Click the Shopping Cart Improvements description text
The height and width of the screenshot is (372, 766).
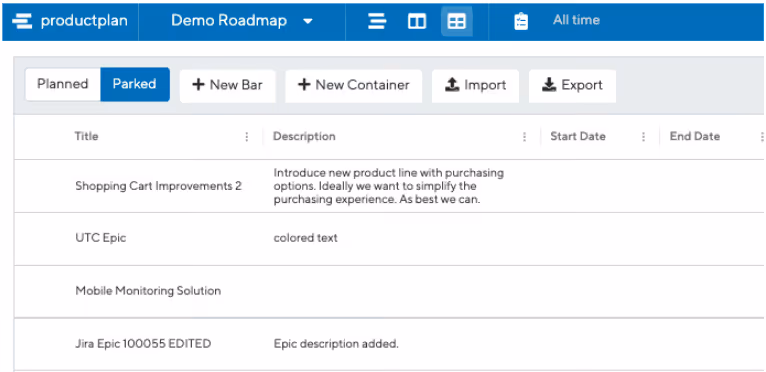click(388, 186)
